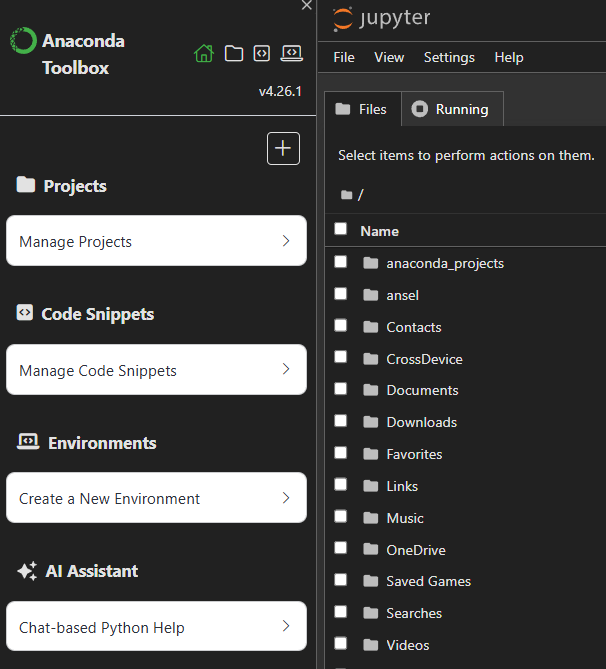Open the environments laptop icon in Toolbox header

(x=291, y=53)
